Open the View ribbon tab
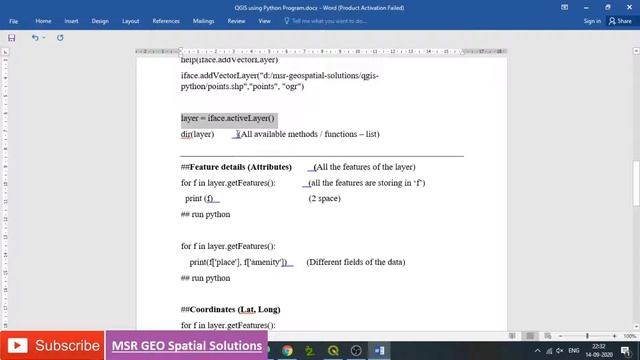Viewport: 640px width, 360px height. [x=264, y=21]
